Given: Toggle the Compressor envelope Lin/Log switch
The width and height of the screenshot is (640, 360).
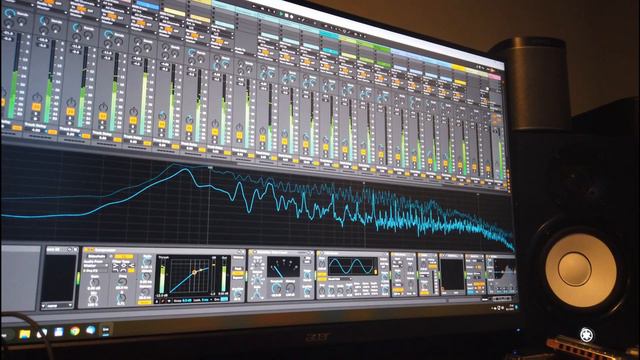Looking at the screenshot, I should [x=224, y=299].
